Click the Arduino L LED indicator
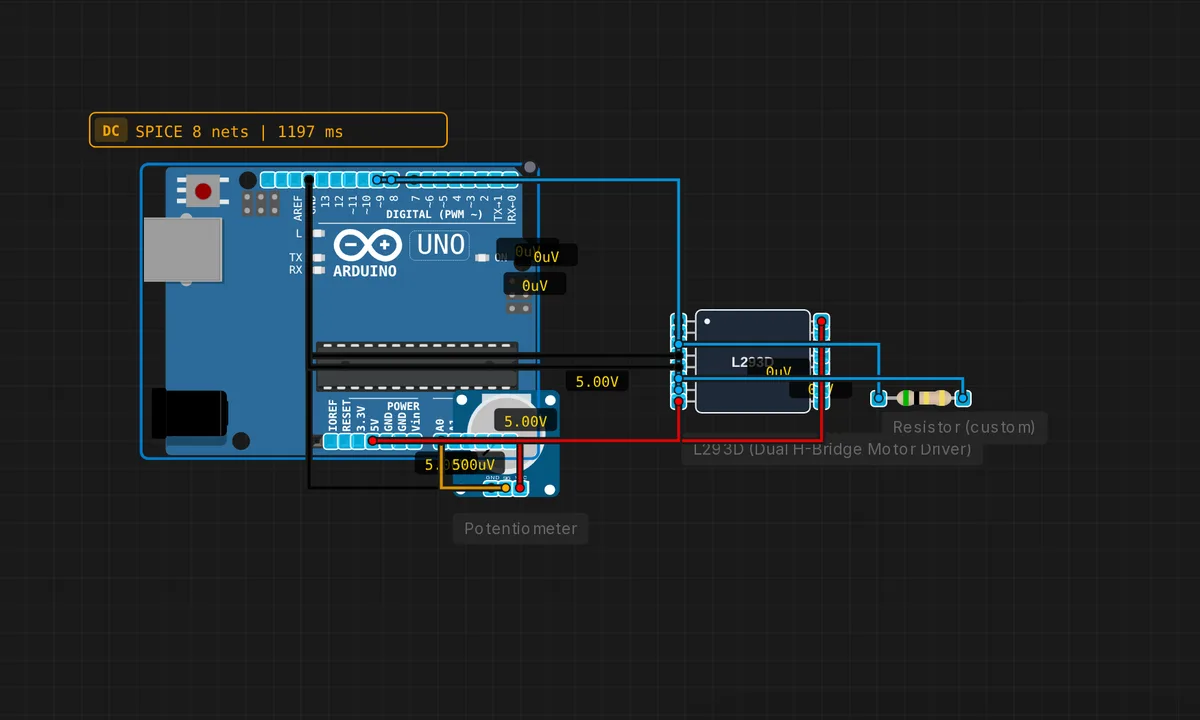The height and width of the screenshot is (720, 1200). (x=318, y=233)
